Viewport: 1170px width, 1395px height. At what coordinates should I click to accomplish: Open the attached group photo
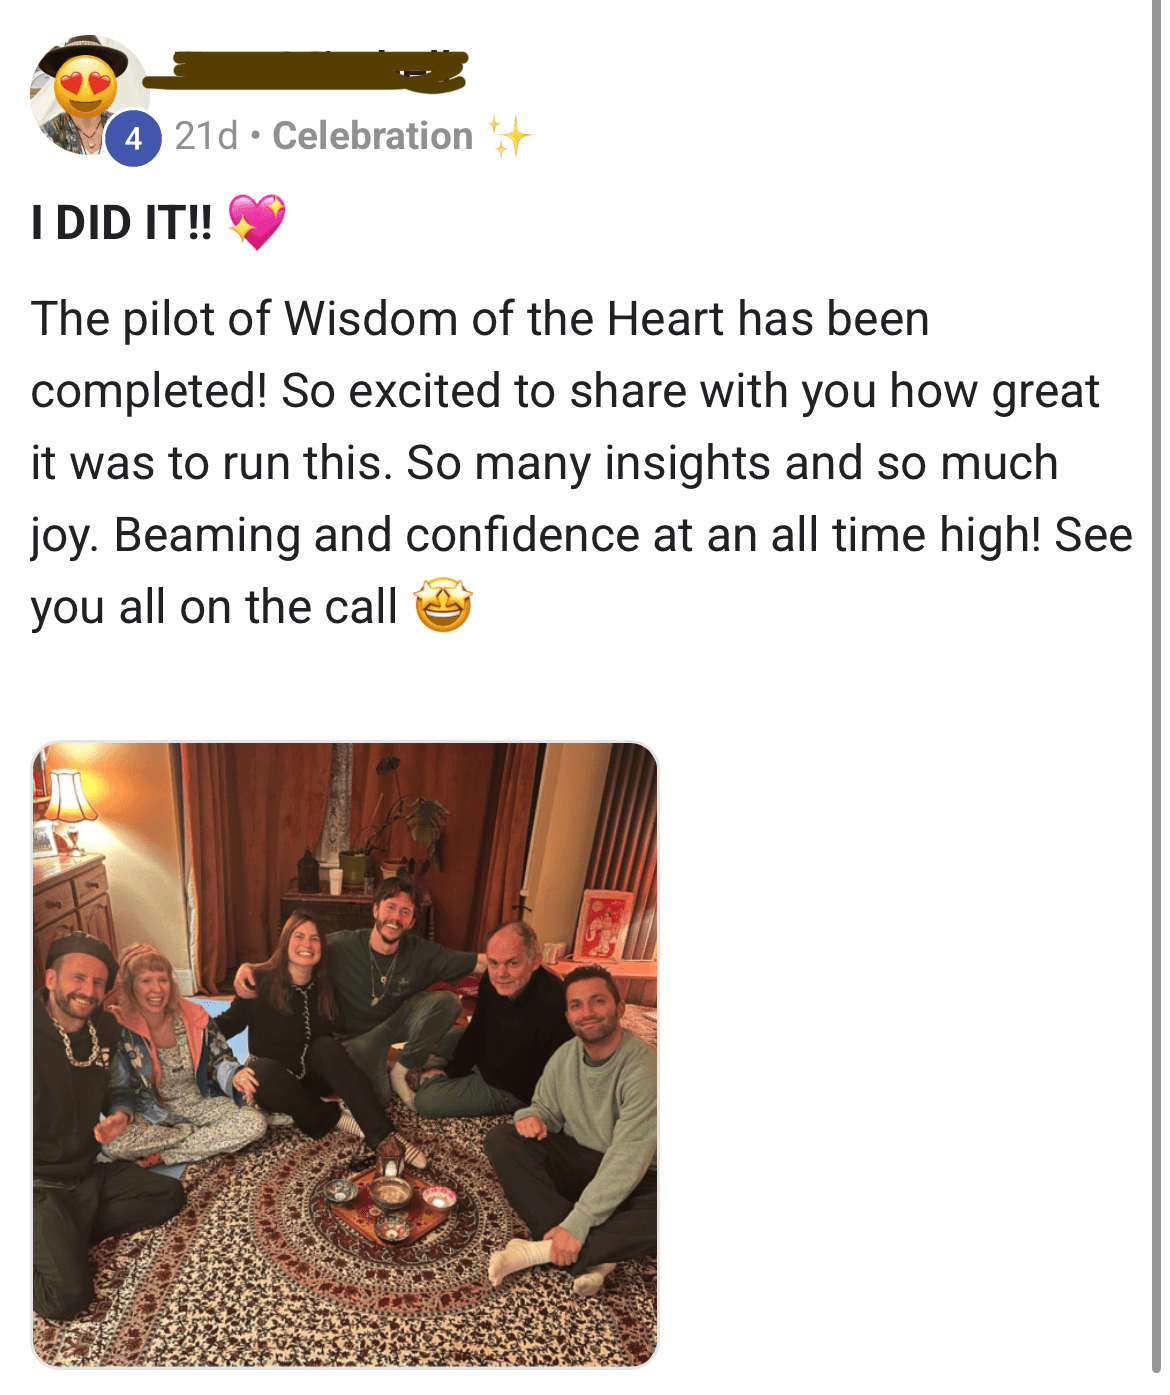(x=345, y=1054)
